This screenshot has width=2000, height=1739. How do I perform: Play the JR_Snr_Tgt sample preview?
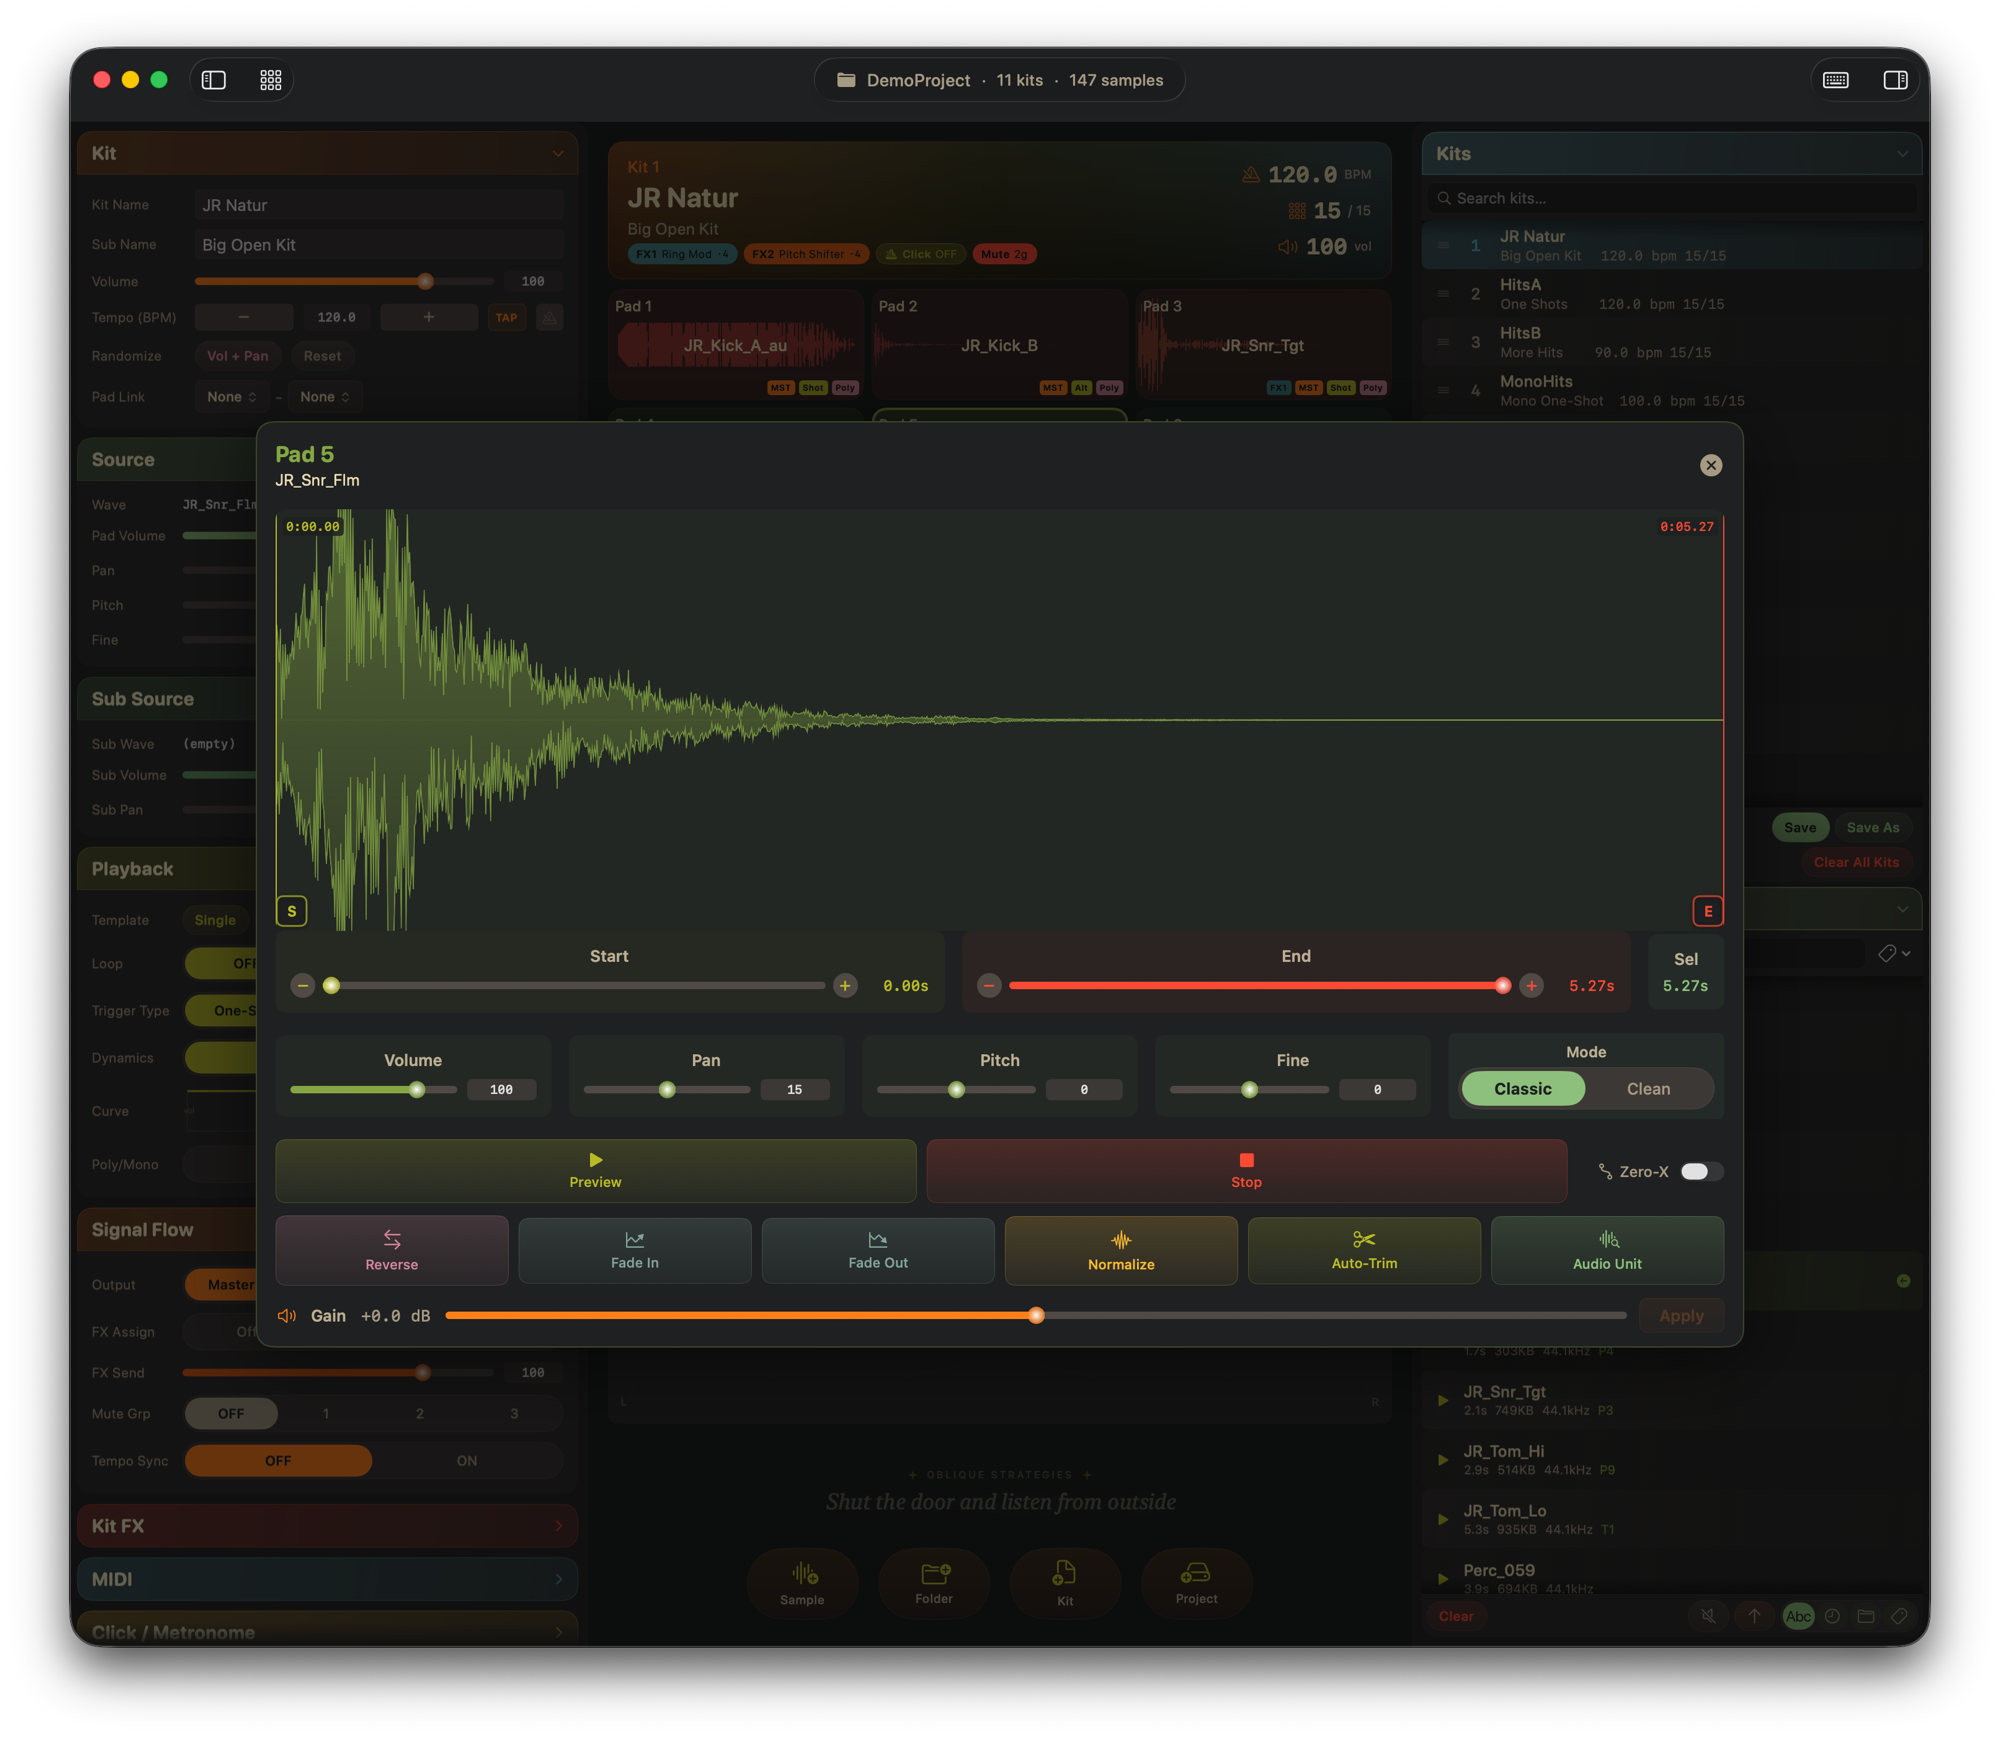tap(1442, 1400)
